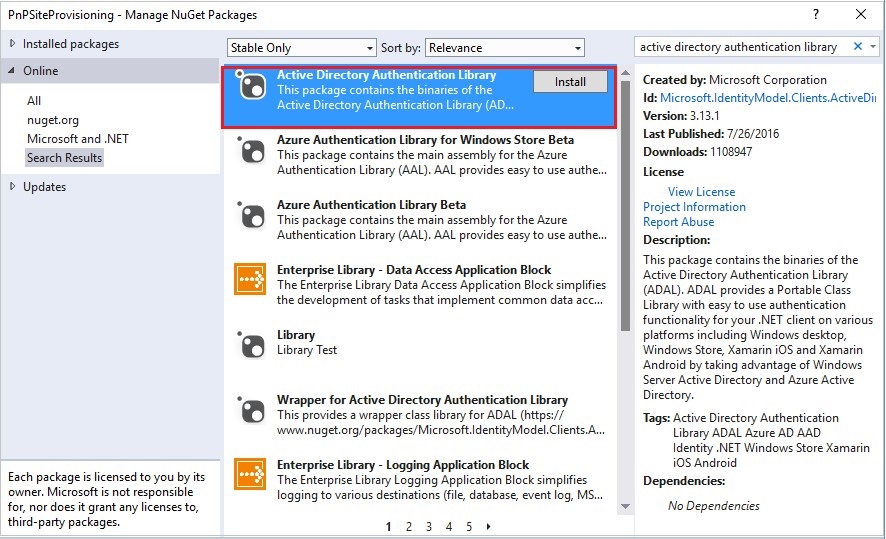Select Enterprise Library - Logging Application Block title
The width and height of the screenshot is (886, 539).
pyautogui.click(x=403, y=464)
